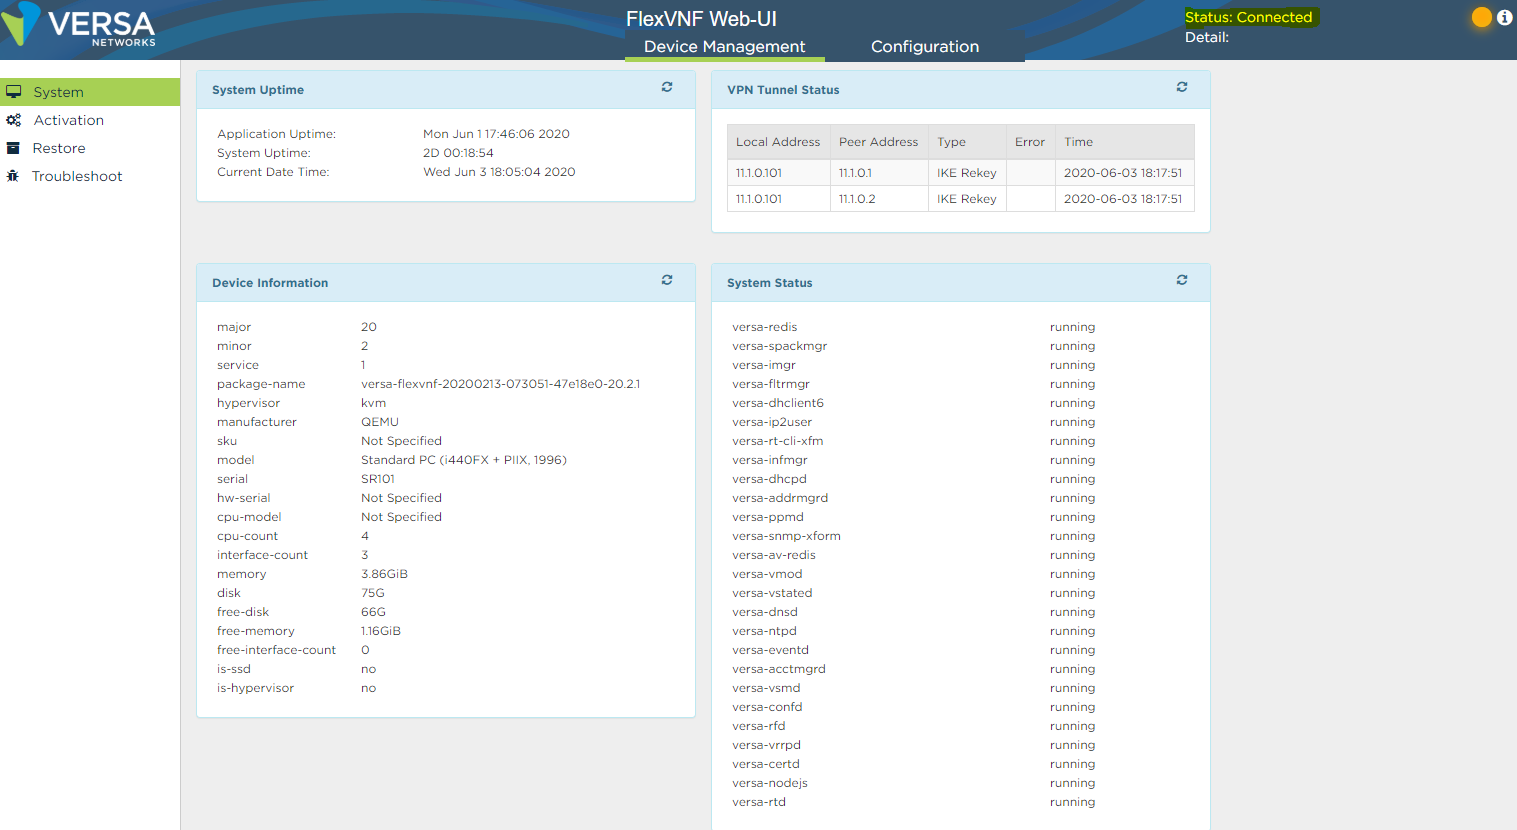
Task: Click the orange status indicator circle
Action: coord(1482,17)
